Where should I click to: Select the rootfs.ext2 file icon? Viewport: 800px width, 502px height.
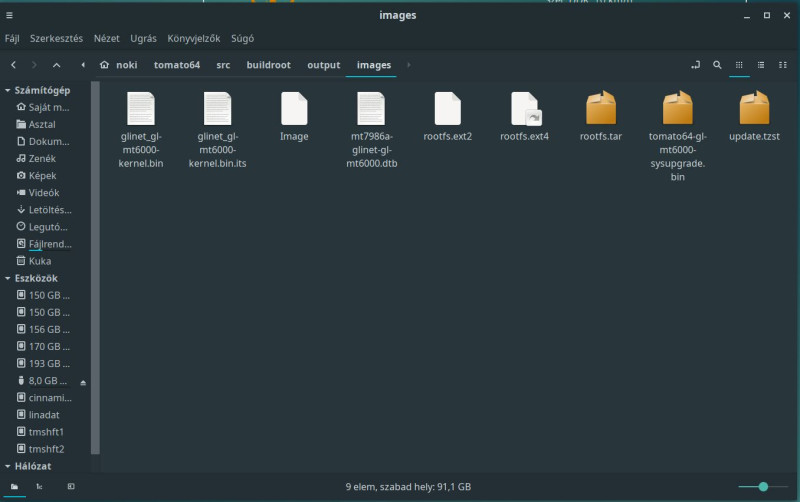[x=447, y=108]
